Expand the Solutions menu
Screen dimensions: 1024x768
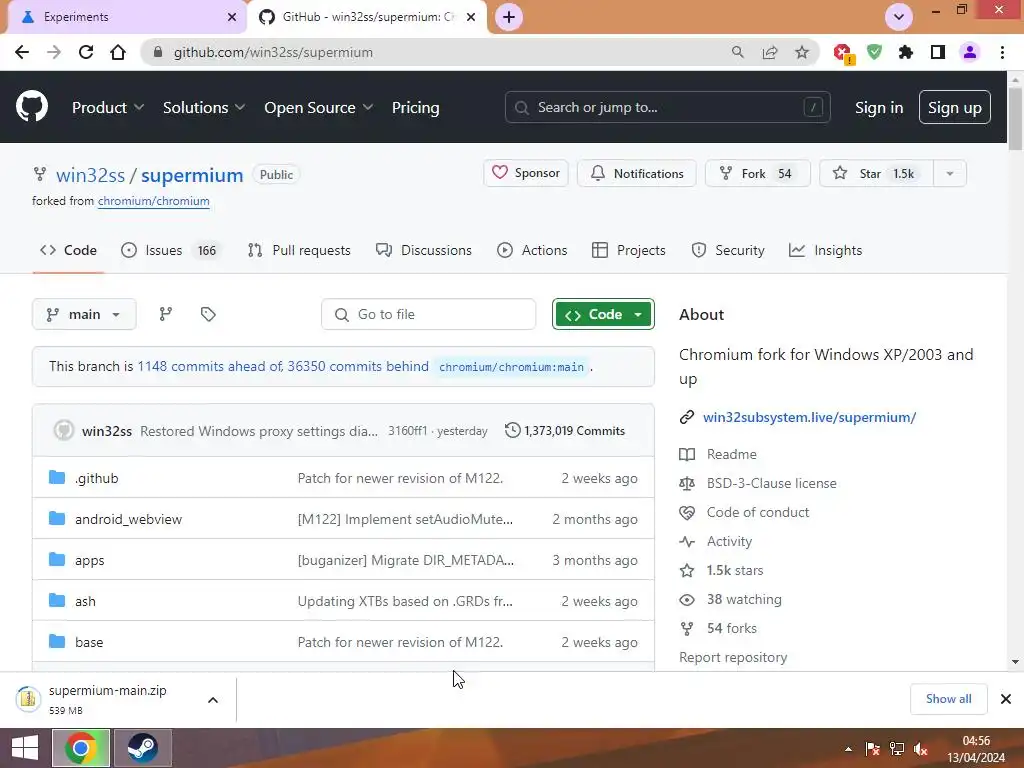tap(204, 107)
